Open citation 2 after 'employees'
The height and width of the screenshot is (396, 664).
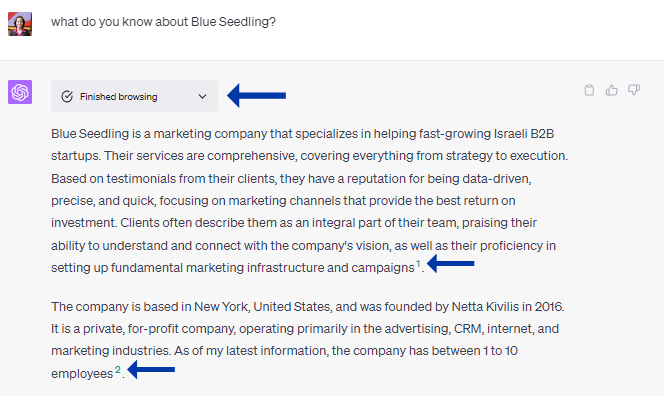(x=118, y=370)
